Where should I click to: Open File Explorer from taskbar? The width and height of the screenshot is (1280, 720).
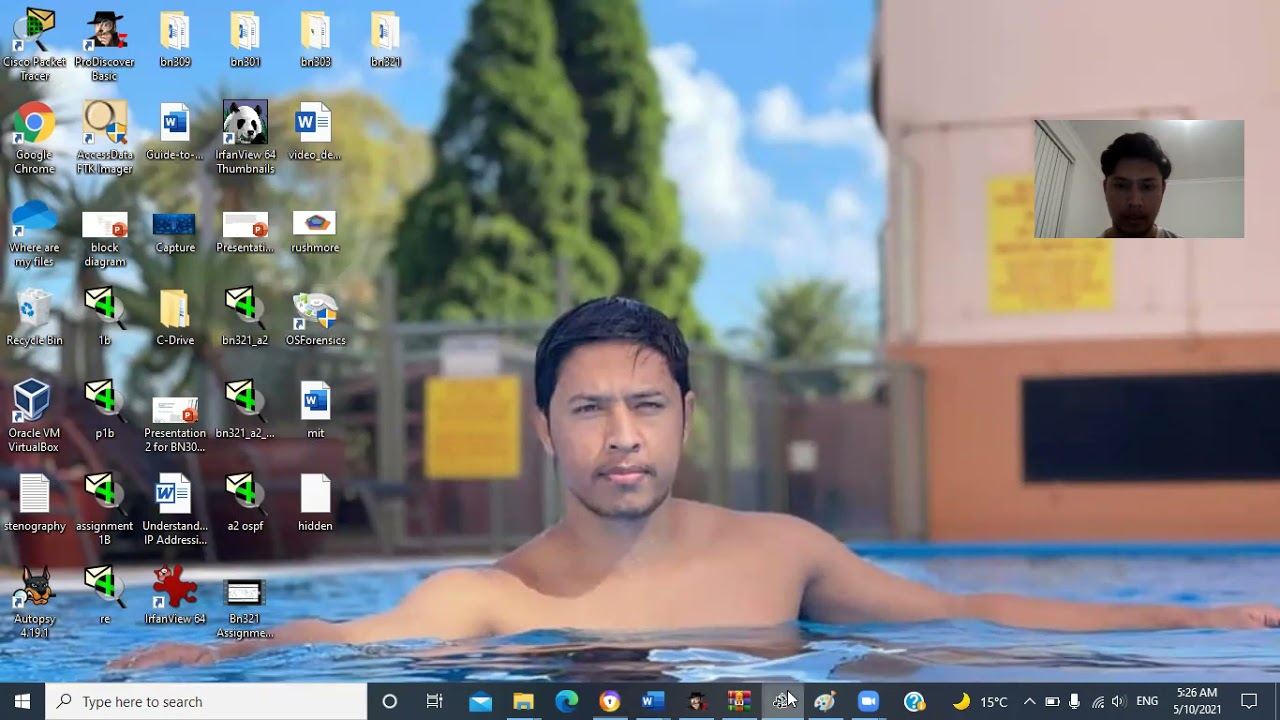coord(523,701)
